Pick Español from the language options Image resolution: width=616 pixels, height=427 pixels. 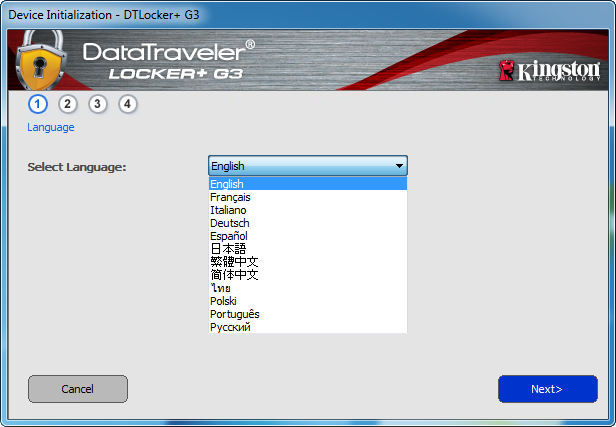[x=308, y=236]
